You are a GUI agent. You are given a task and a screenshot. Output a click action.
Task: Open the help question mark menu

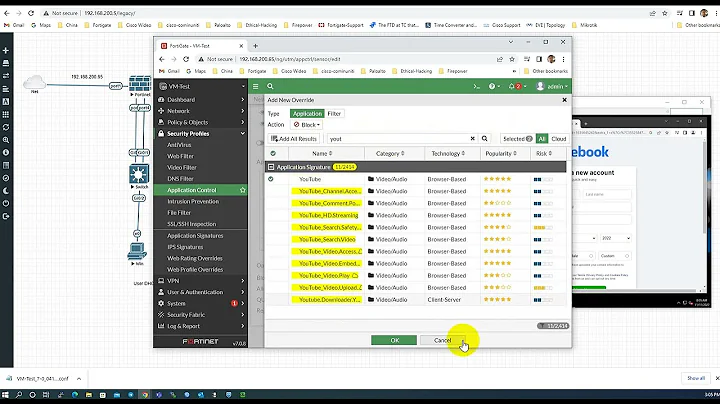click(494, 86)
